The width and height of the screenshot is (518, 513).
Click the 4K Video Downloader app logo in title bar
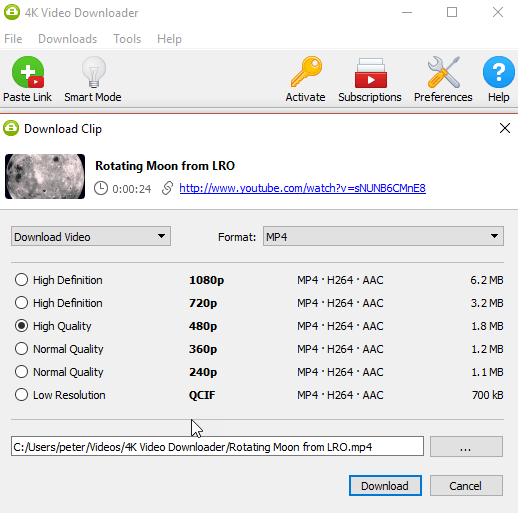[12, 12]
